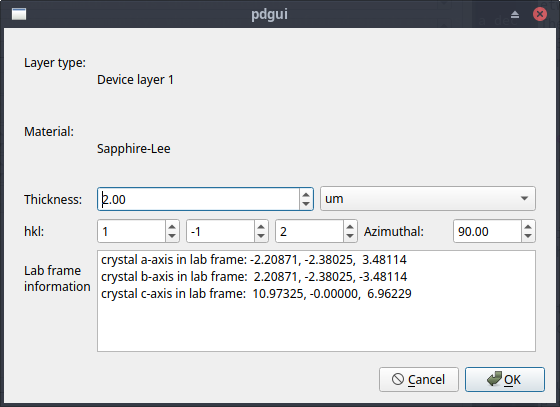
Task: Click the Thickness input field
Action: tap(199, 199)
